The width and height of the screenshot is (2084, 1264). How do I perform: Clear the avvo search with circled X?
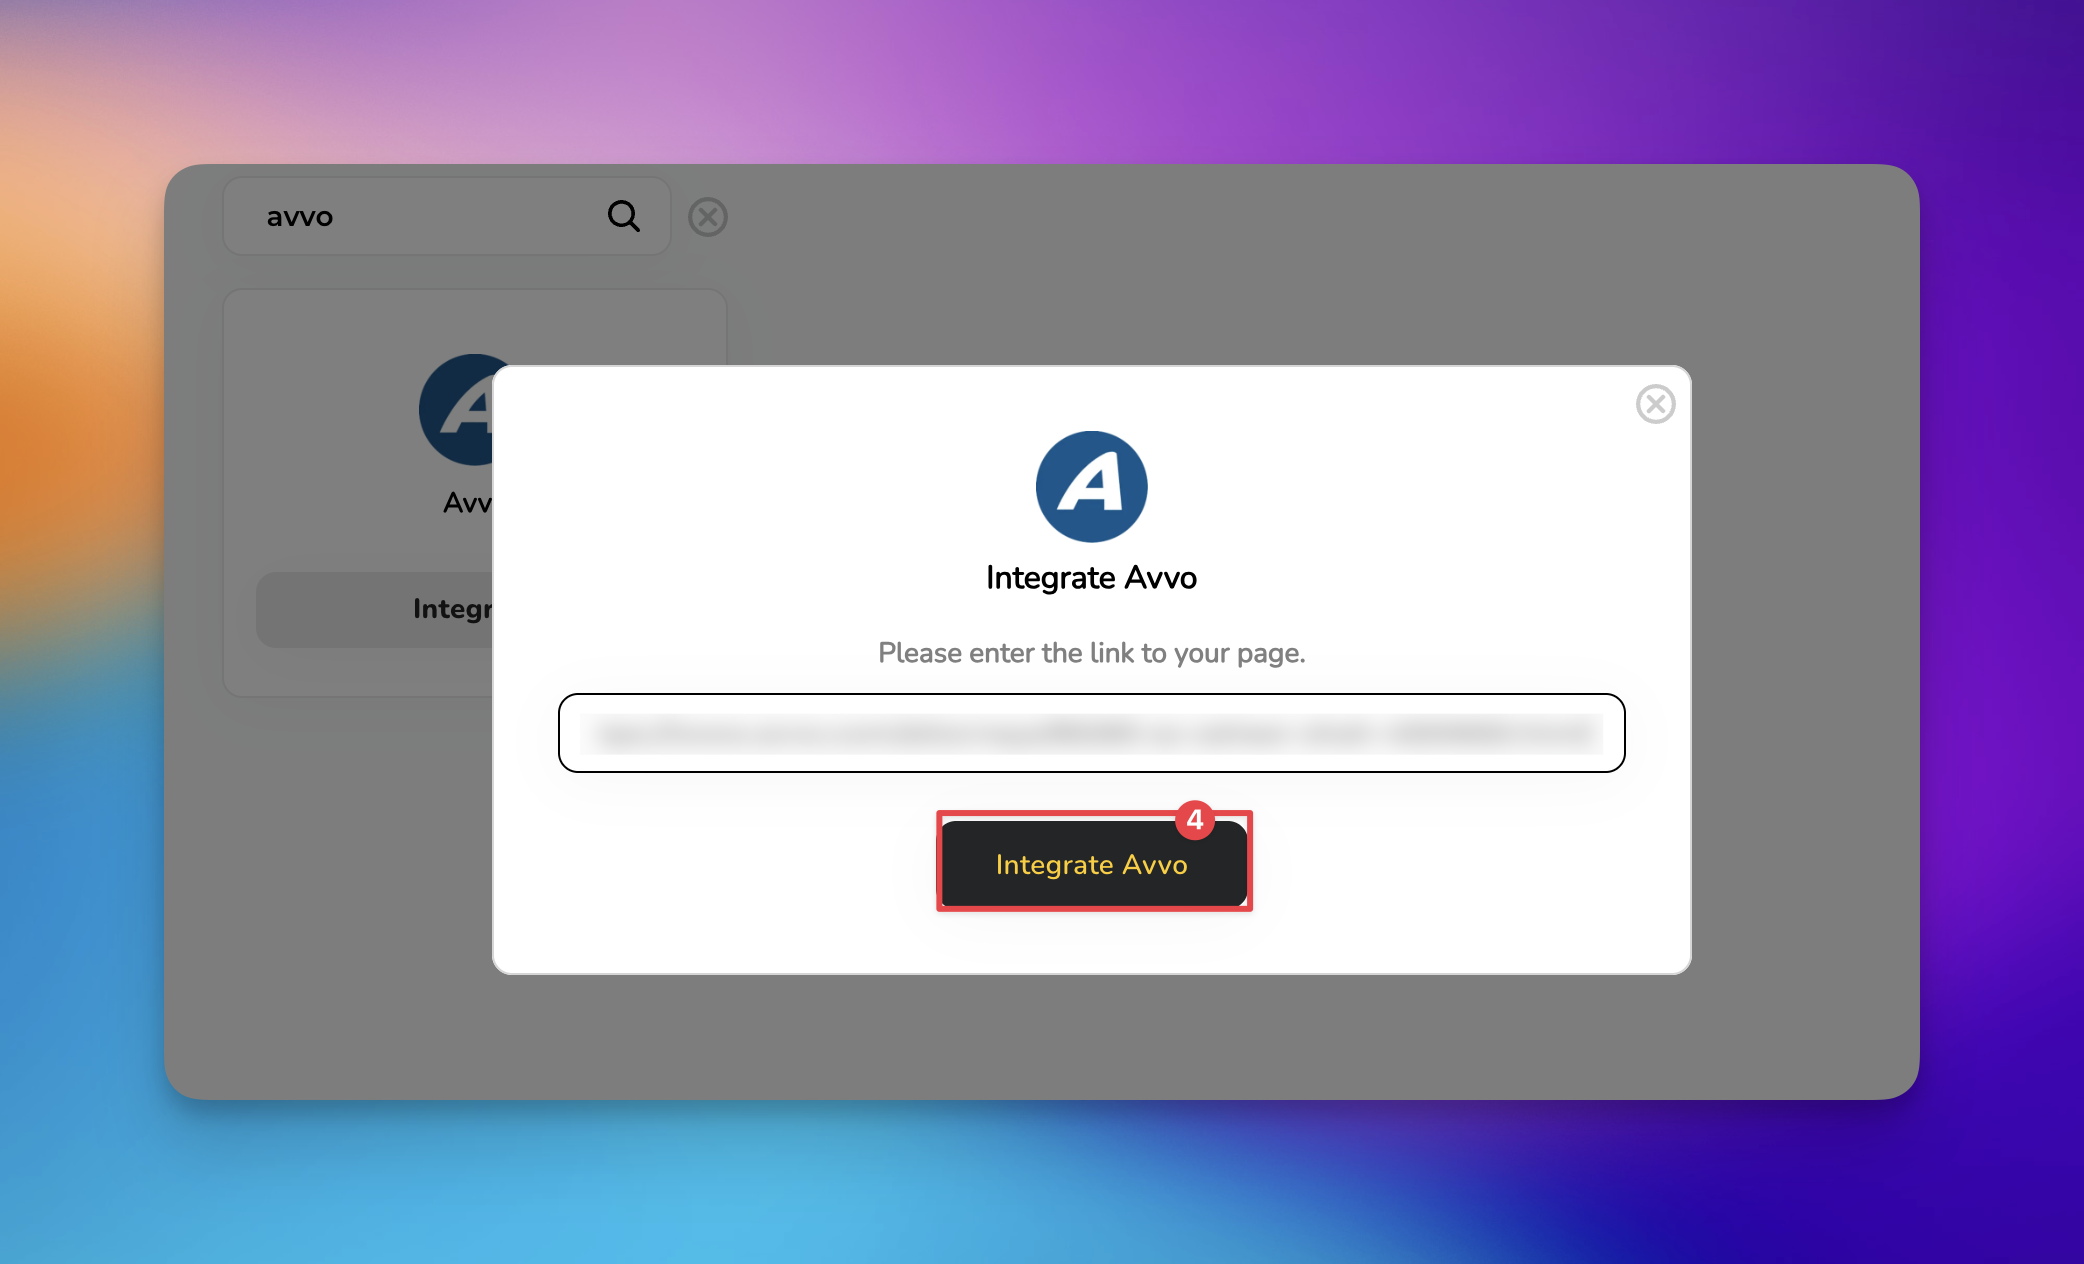point(708,217)
